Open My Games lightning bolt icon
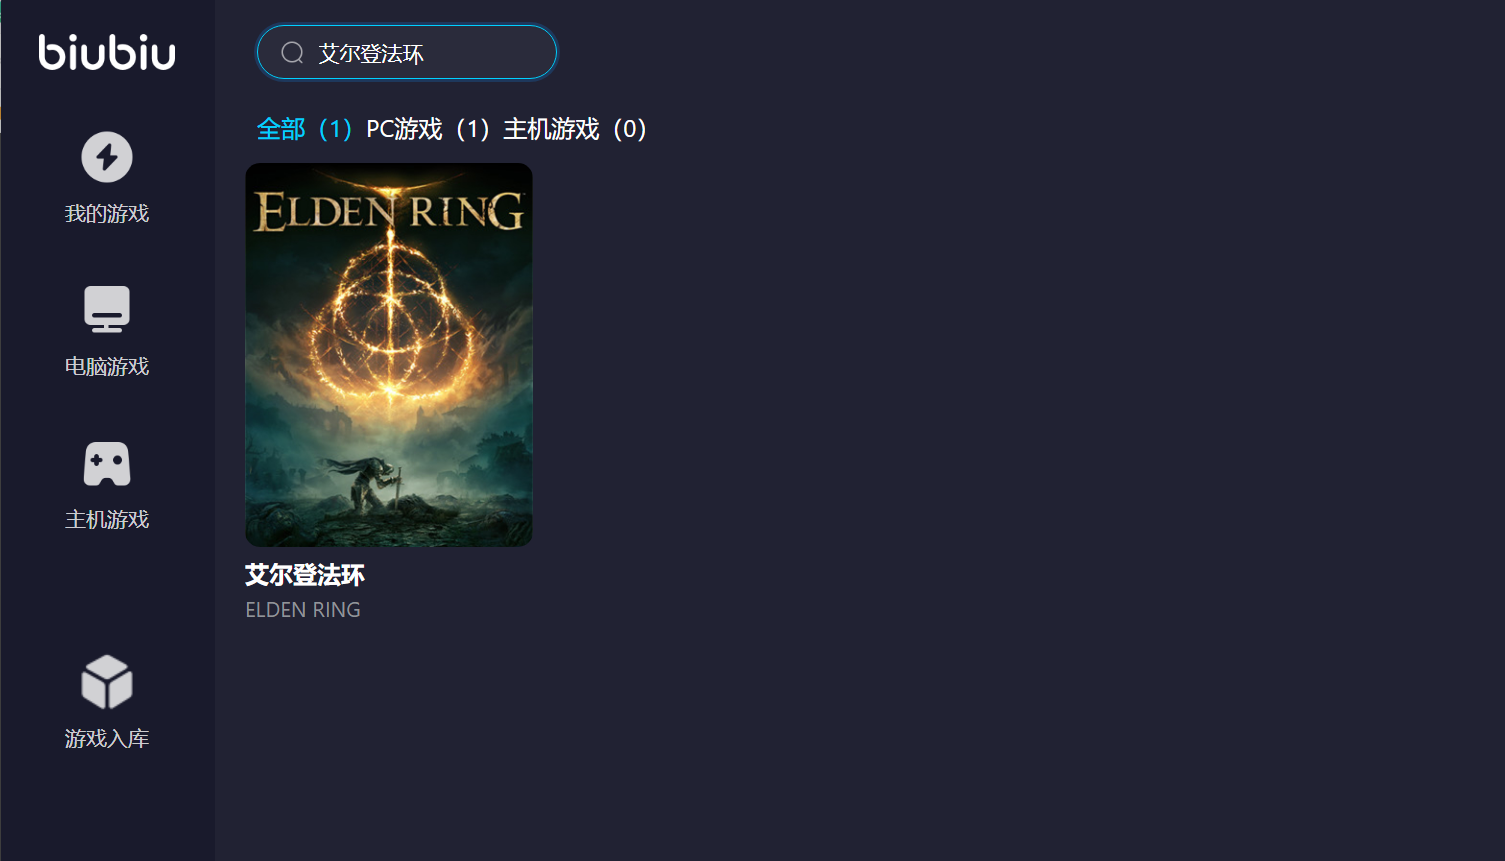Viewport: 1505px width, 861px height. pyautogui.click(x=107, y=157)
